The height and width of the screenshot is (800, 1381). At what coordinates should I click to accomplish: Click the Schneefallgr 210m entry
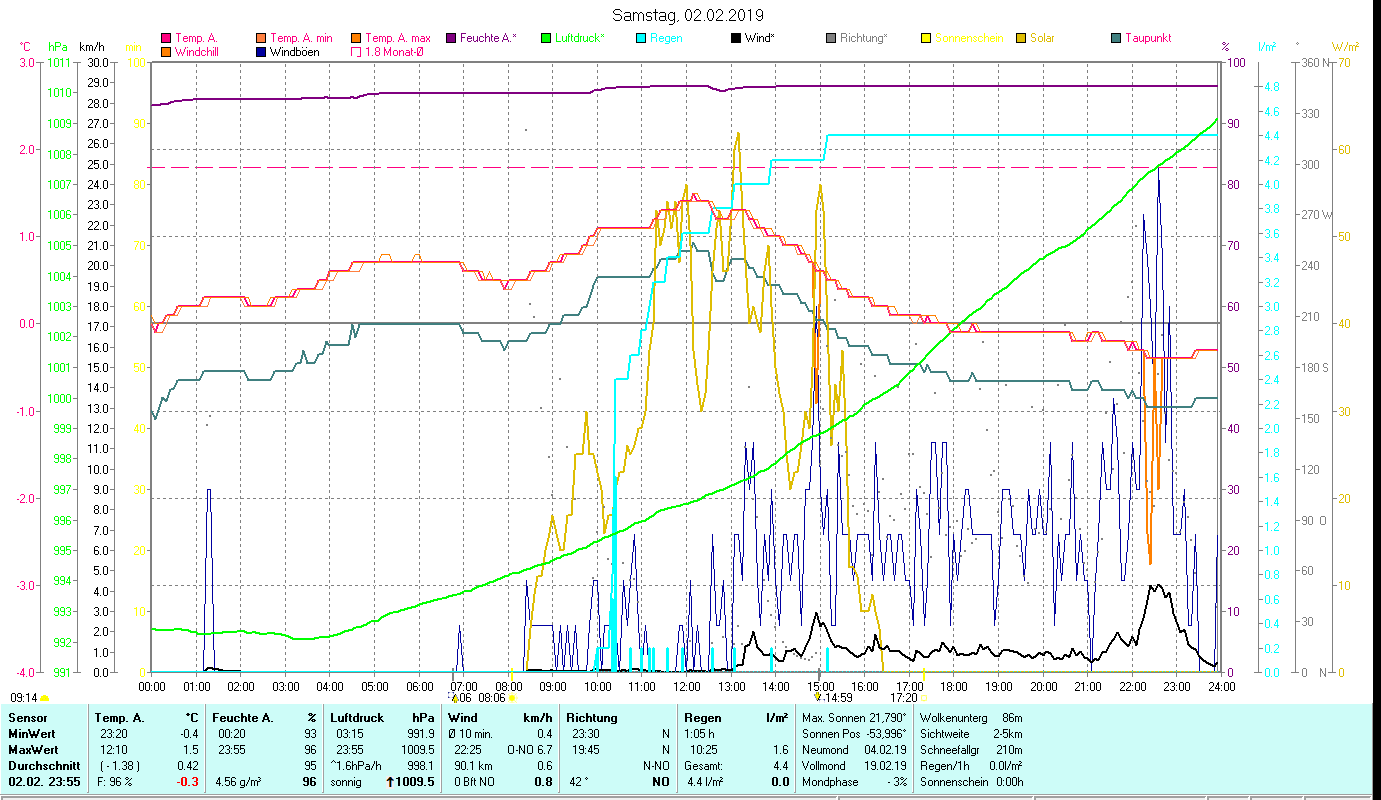point(970,750)
